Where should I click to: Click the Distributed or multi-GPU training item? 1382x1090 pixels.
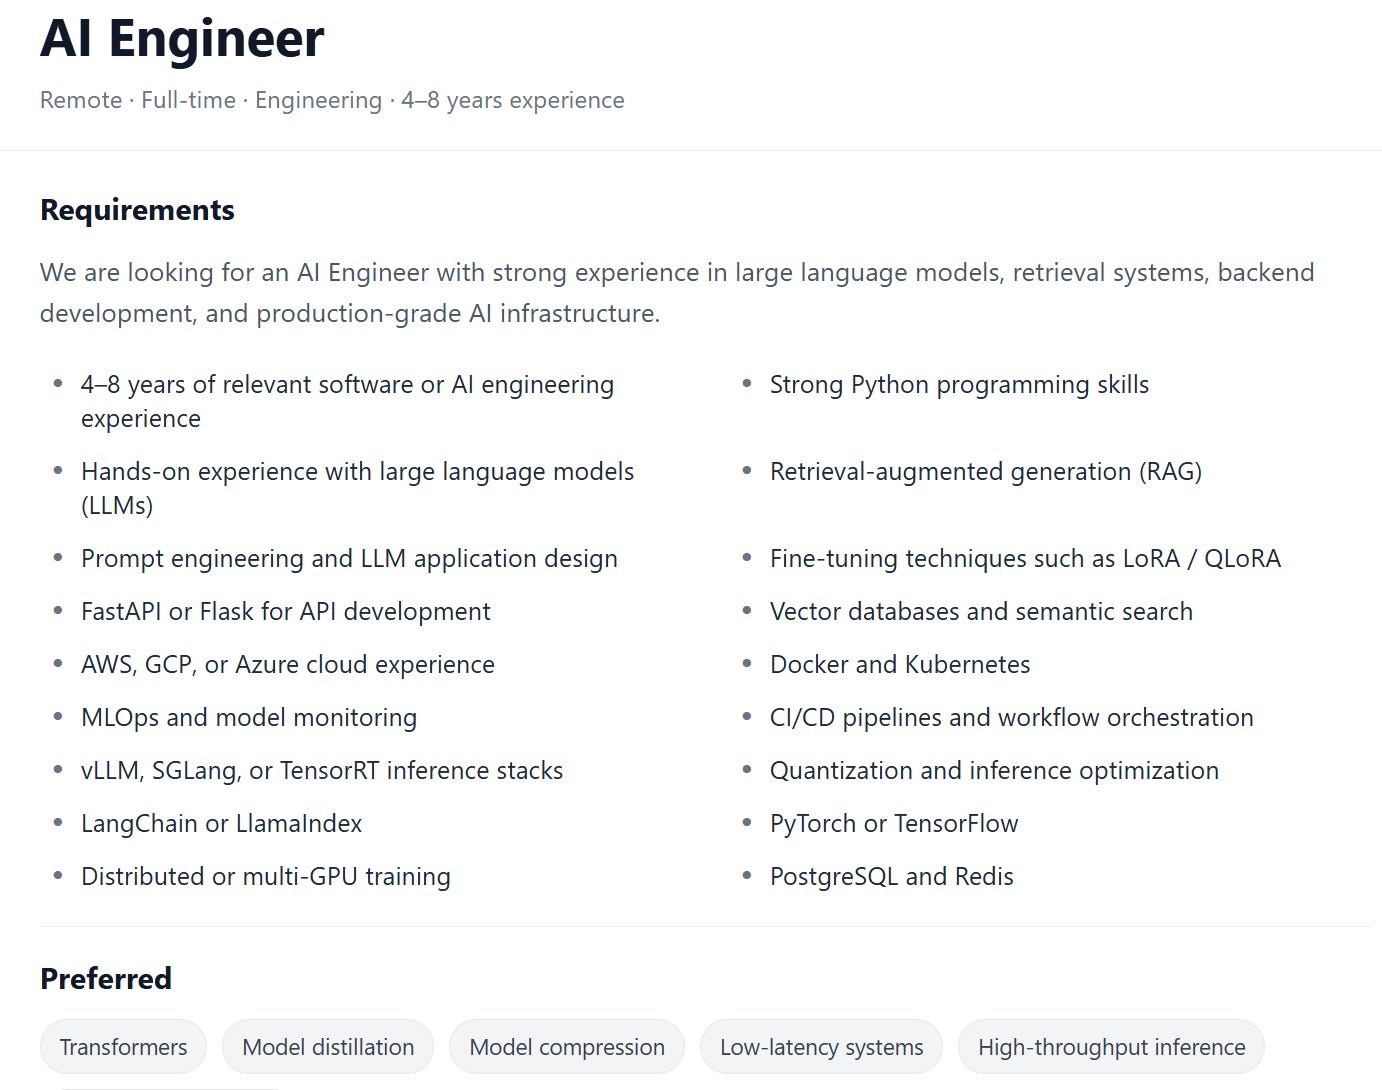(x=266, y=876)
